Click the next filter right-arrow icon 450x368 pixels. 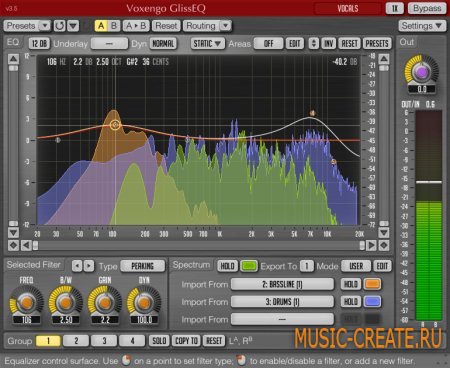[88, 266]
